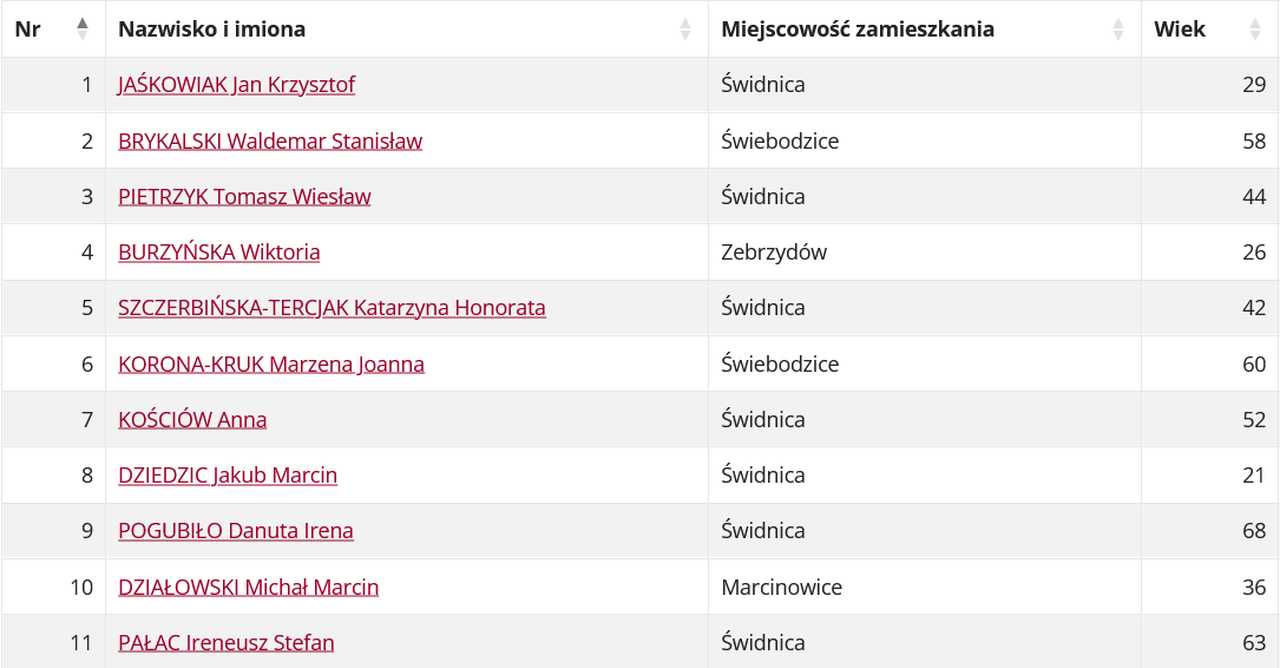Open SZCZERBIŃSKA-TERCJAK Katarzyna Honorata link

[332, 308]
